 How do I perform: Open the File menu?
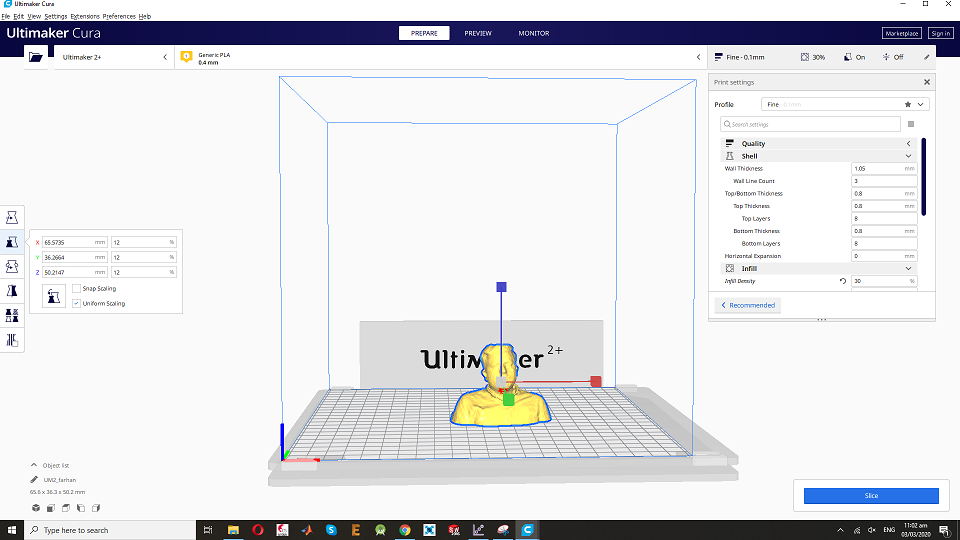[6, 17]
